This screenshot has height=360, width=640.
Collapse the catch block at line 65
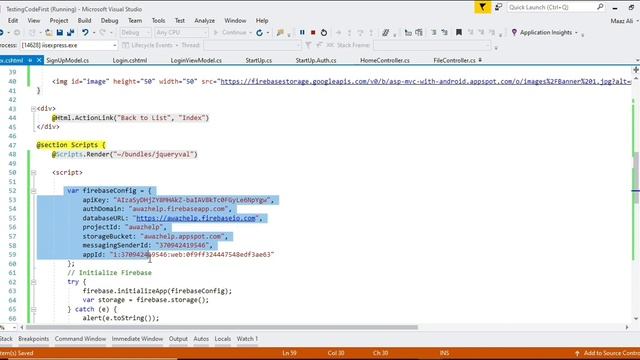pos(33,309)
